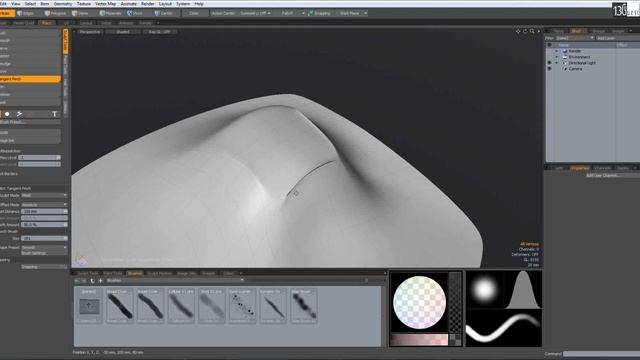Select Materials selection mode
The image size is (640, 360).
click(x=110, y=13)
